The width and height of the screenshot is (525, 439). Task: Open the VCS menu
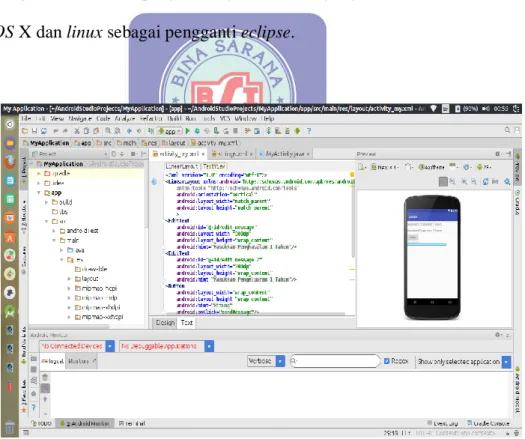click(225, 119)
